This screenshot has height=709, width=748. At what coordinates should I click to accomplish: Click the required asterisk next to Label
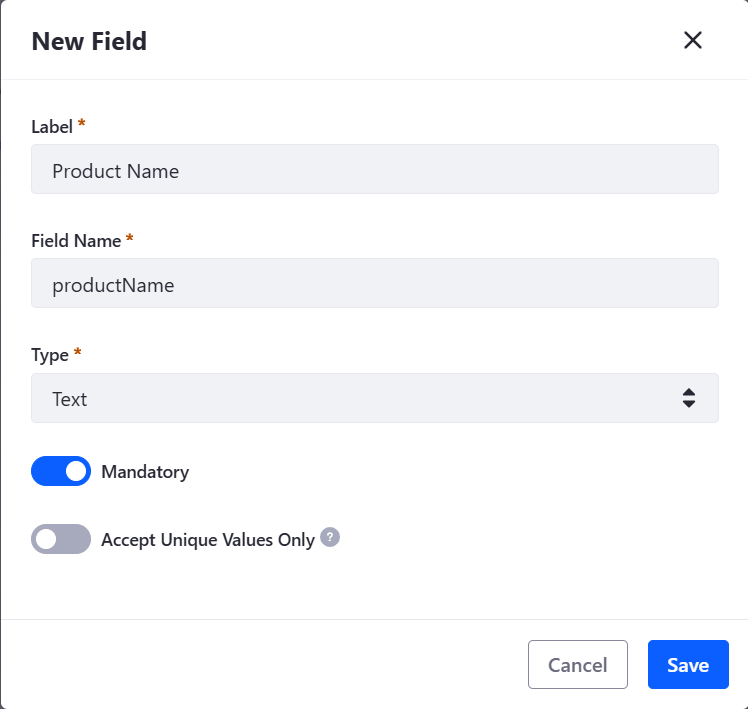coord(82,123)
